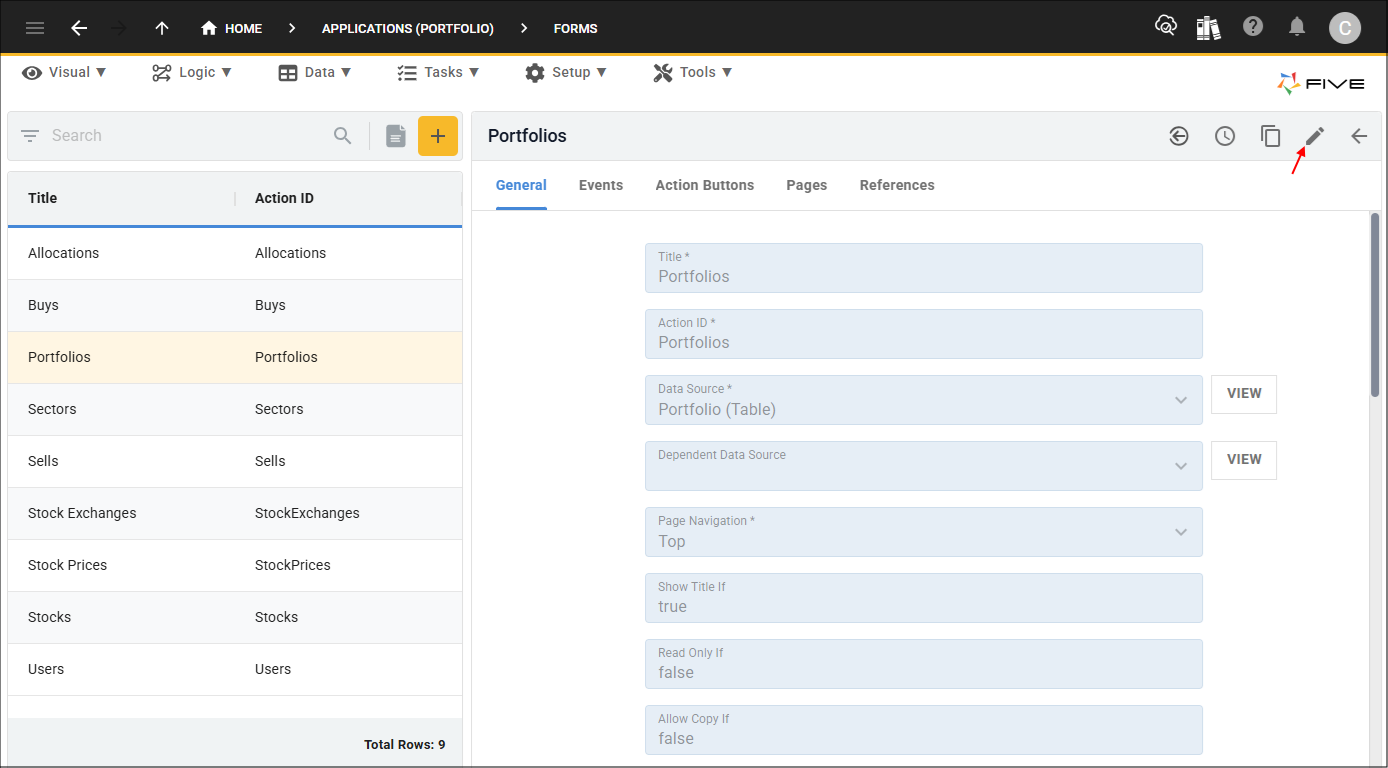Click the Show Title If field
This screenshot has height=768, width=1388.
pyautogui.click(x=922, y=598)
